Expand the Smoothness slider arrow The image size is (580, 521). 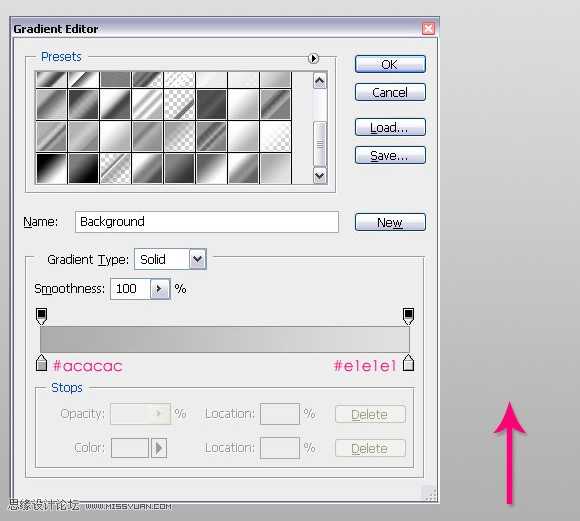point(160,289)
